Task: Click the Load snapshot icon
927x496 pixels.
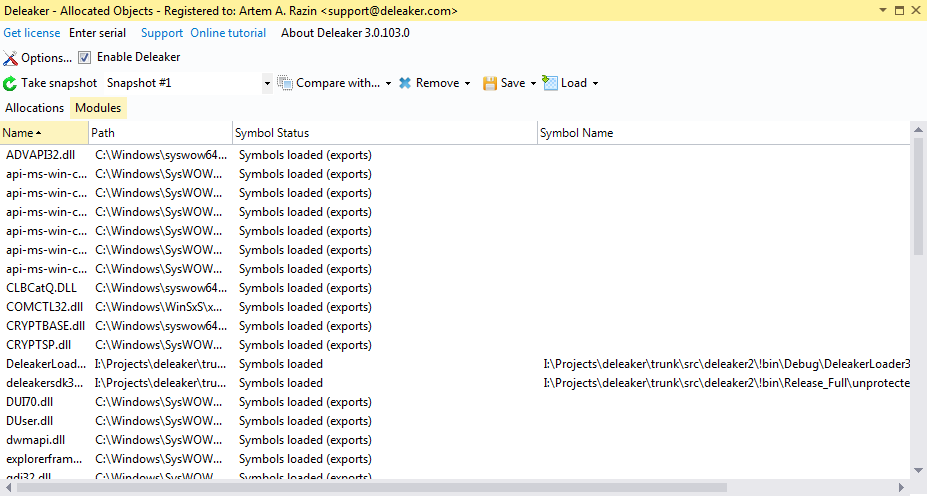Action: (x=550, y=83)
